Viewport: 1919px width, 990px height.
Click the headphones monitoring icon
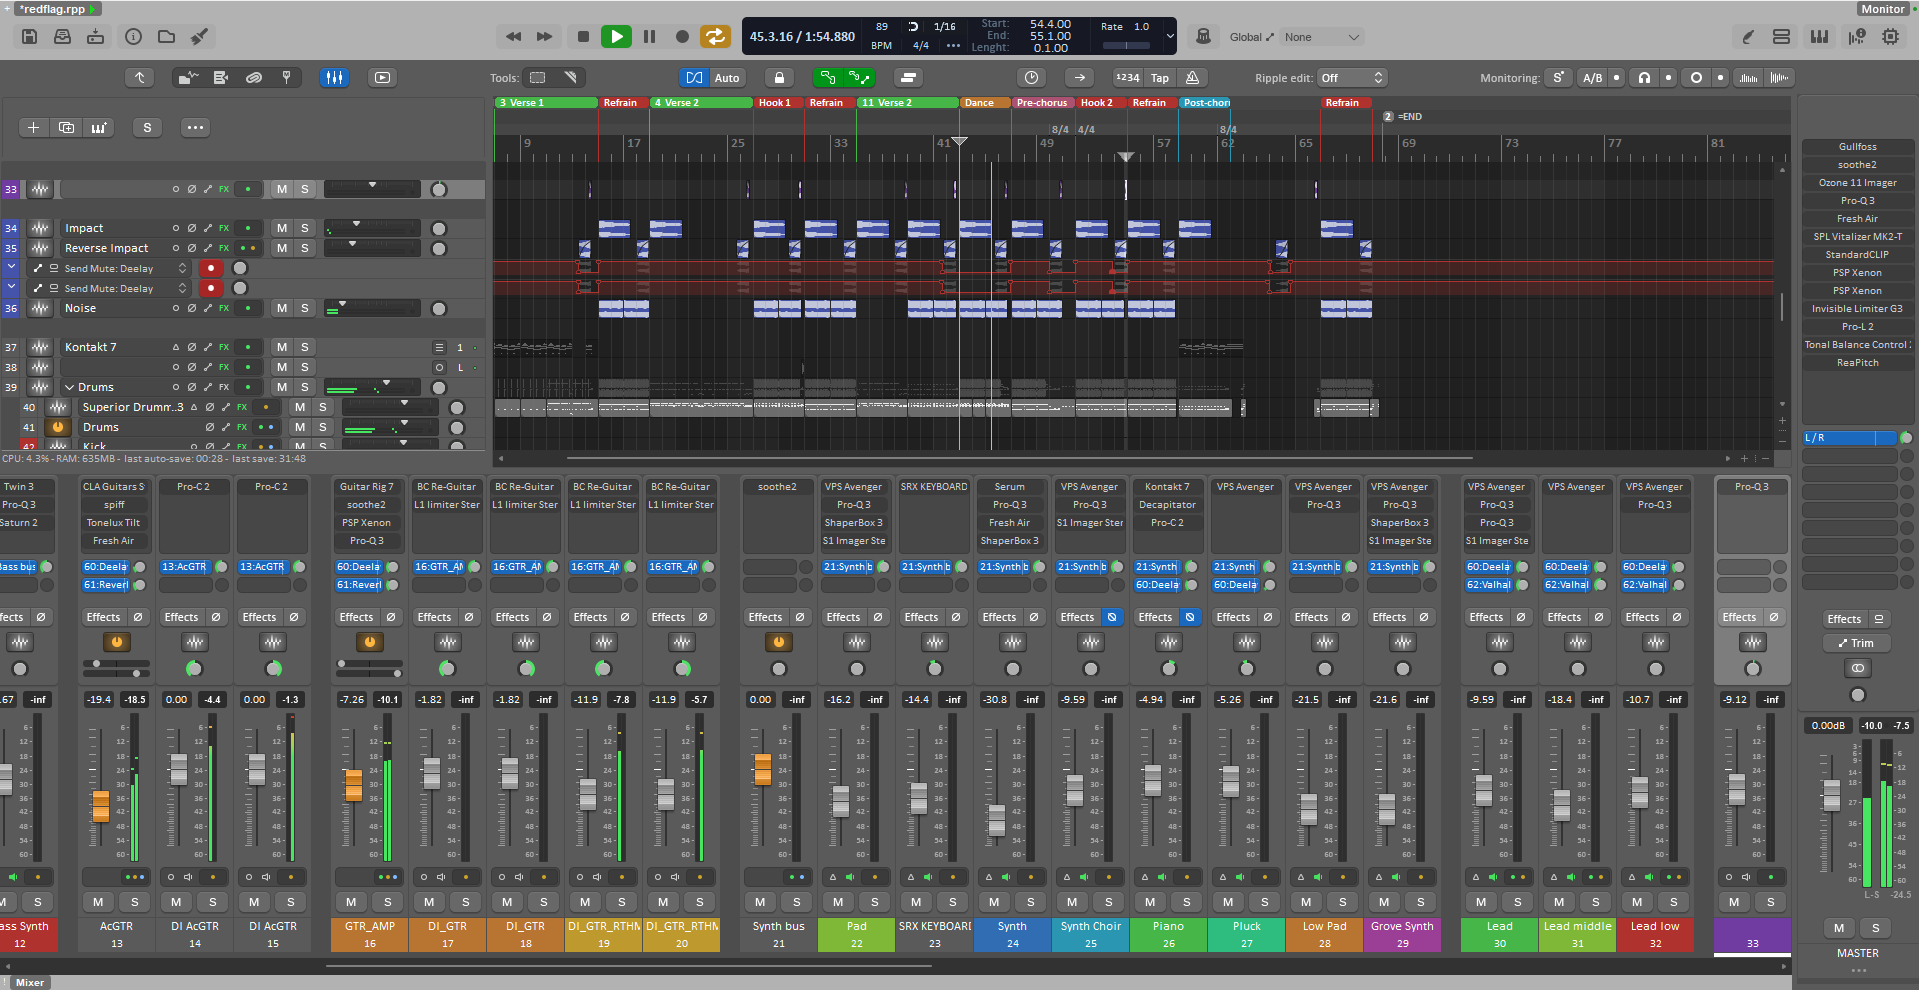(x=1644, y=78)
